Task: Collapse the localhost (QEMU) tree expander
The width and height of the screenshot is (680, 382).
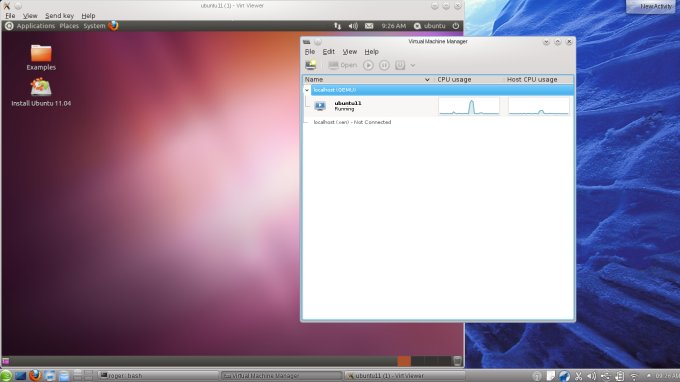Action: tap(307, 90)
